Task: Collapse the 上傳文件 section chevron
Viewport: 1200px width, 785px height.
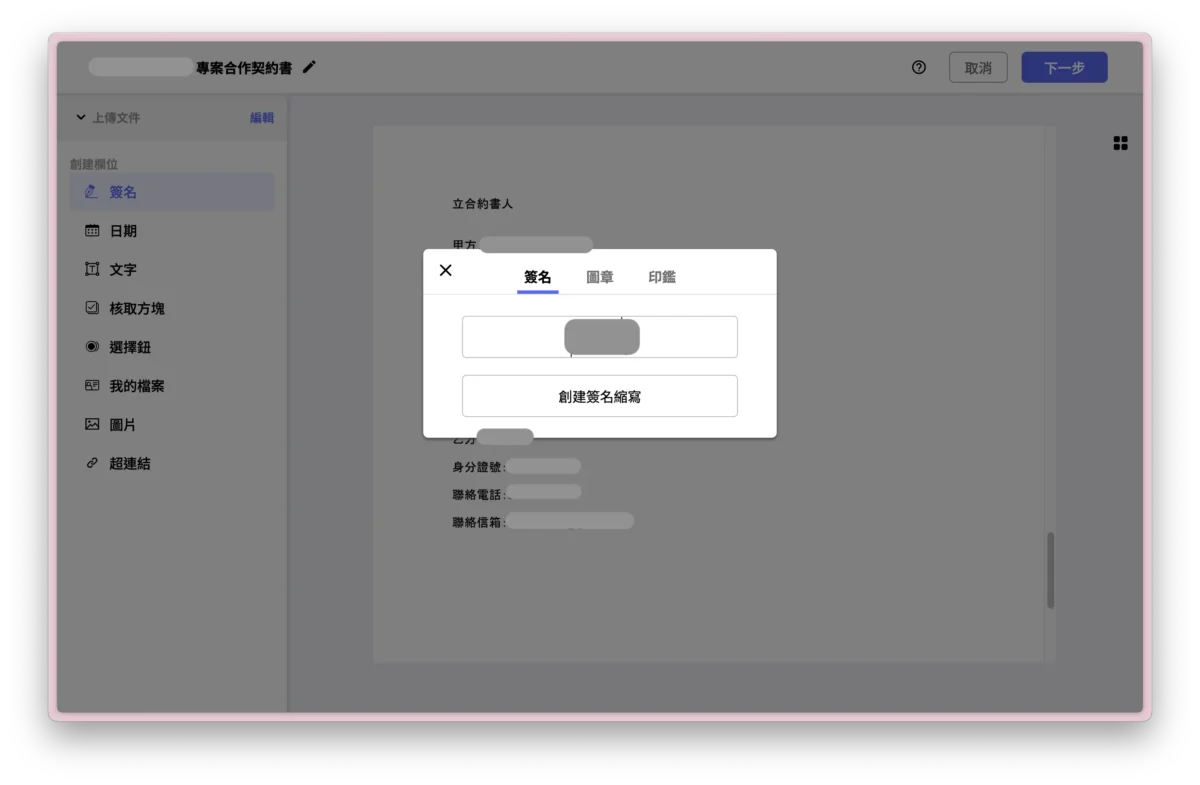Action: pos(81,117)
